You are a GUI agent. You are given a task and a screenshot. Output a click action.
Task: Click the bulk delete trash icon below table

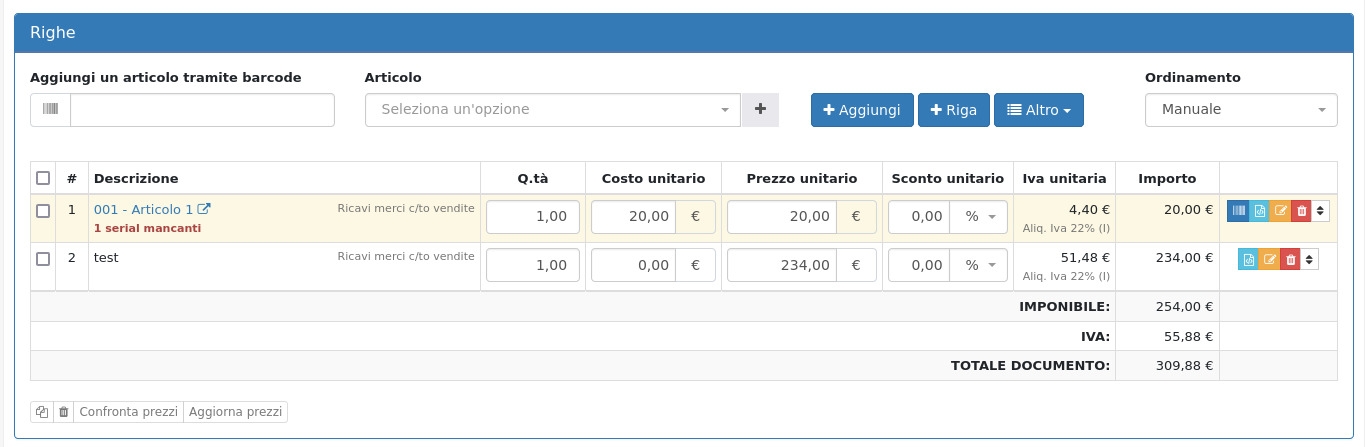(x=64, y=412)
